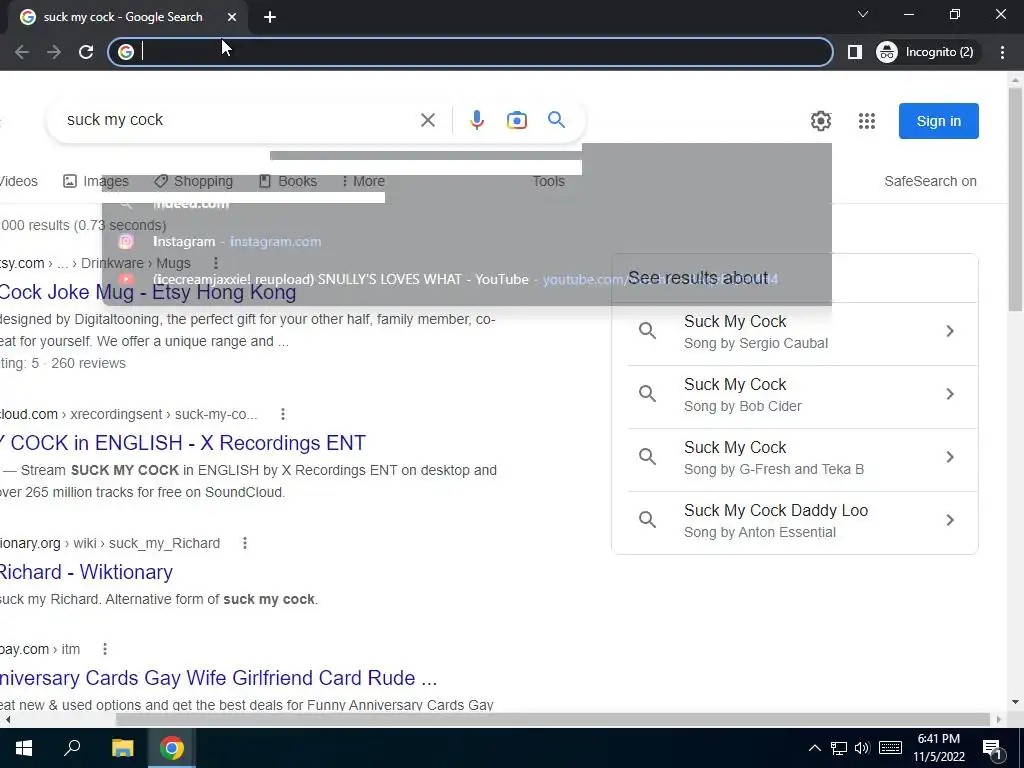The height and width of the screenshot is (768, 1024).
Task: Expand chevron for song by G-Fresh and Teka B
Action: (x=950, y=457)
